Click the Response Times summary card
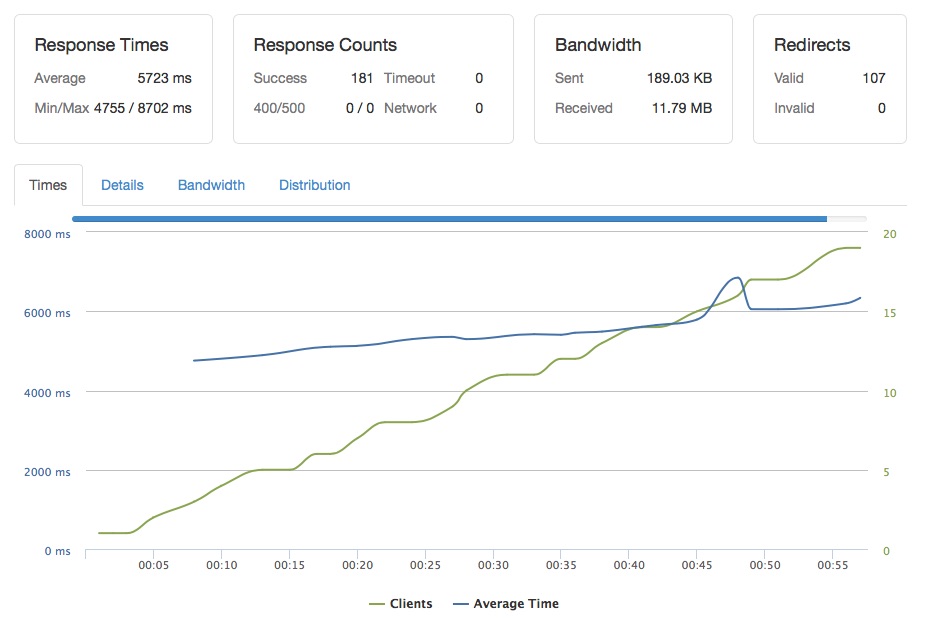Viewport: 947px width, 618px height. [x=114, y=79]
